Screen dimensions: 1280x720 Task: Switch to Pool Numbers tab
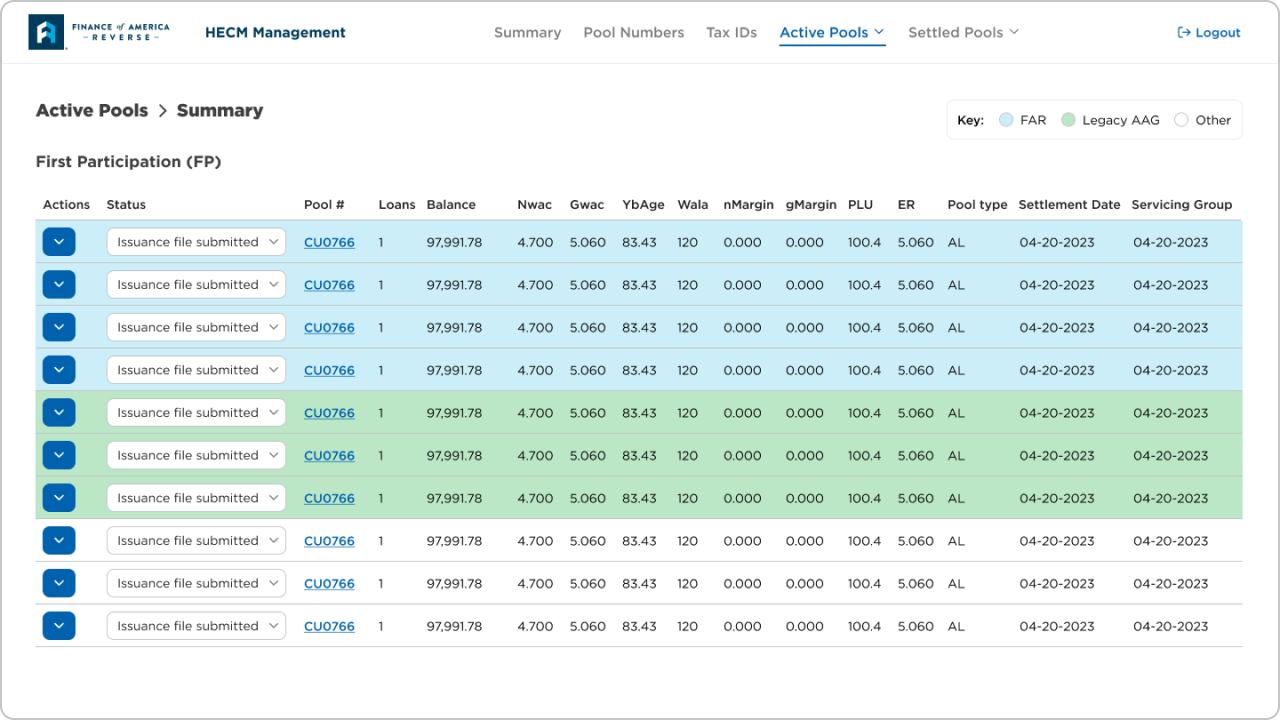(x=634, y=32)
